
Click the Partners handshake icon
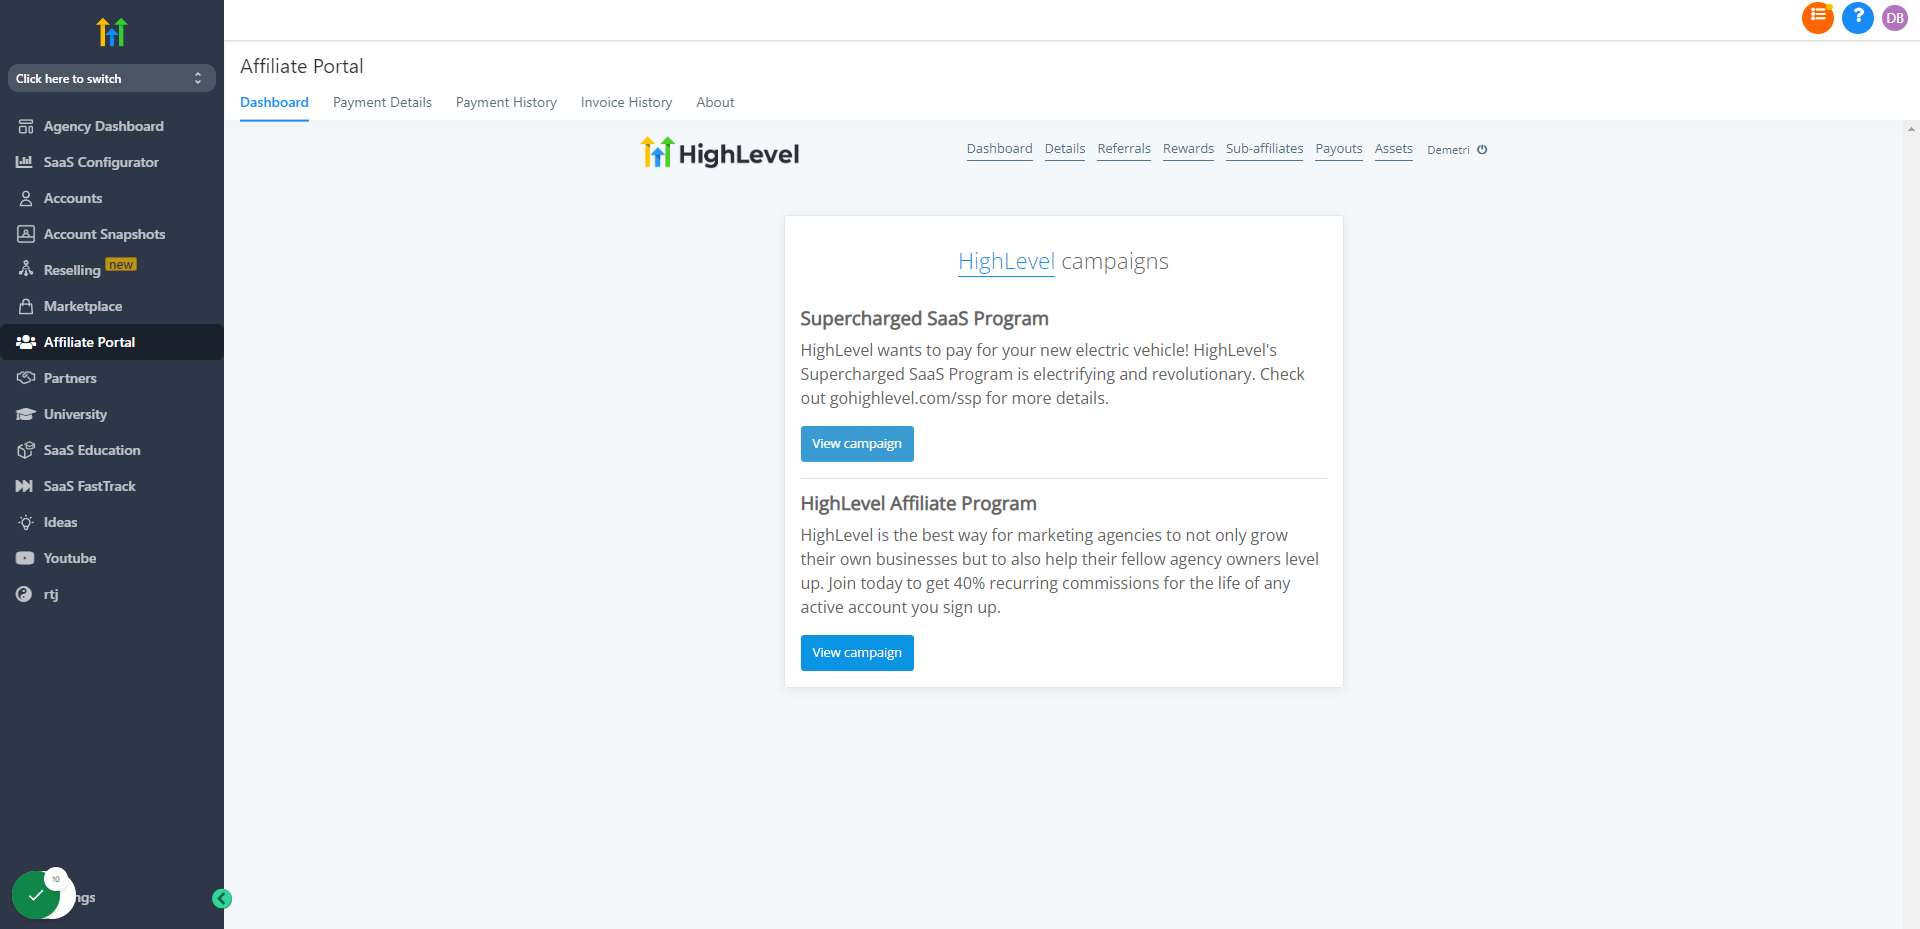26,378
